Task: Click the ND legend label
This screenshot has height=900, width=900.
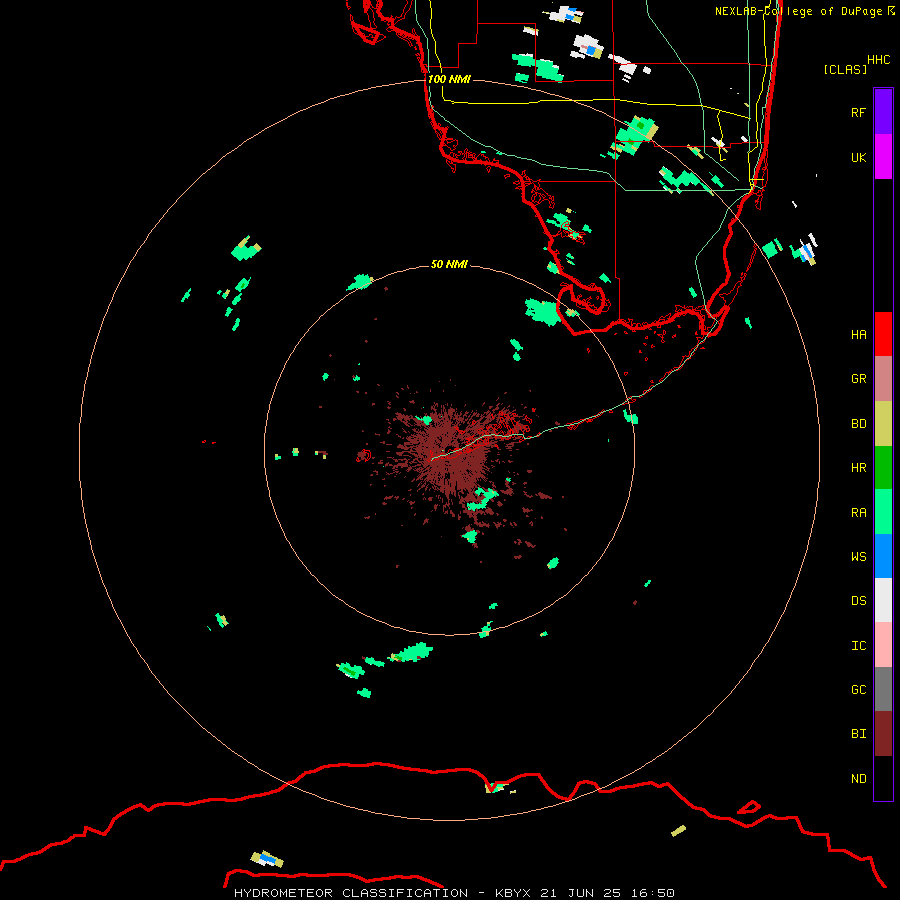Action: tap(858, 779)
